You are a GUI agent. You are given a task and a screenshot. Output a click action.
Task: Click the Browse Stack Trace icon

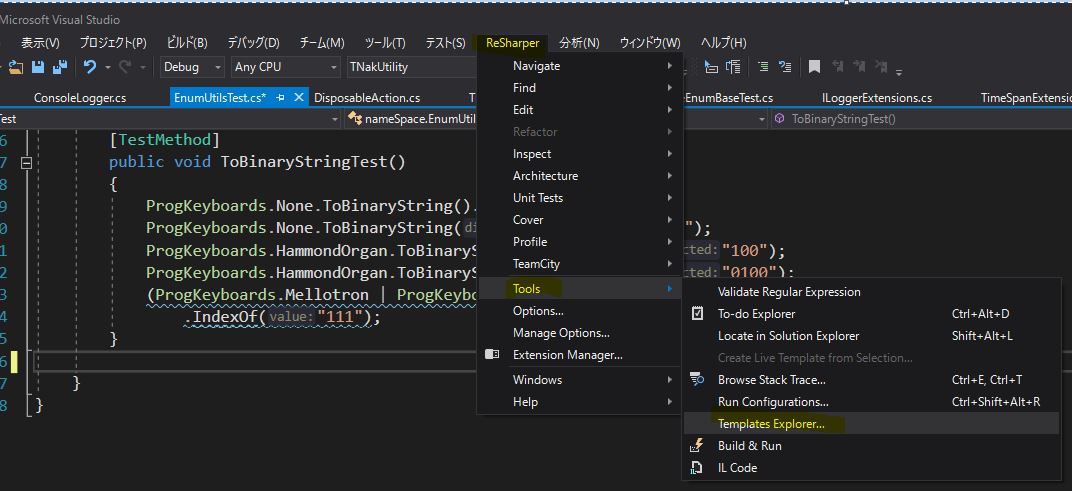tap(698, 380)
